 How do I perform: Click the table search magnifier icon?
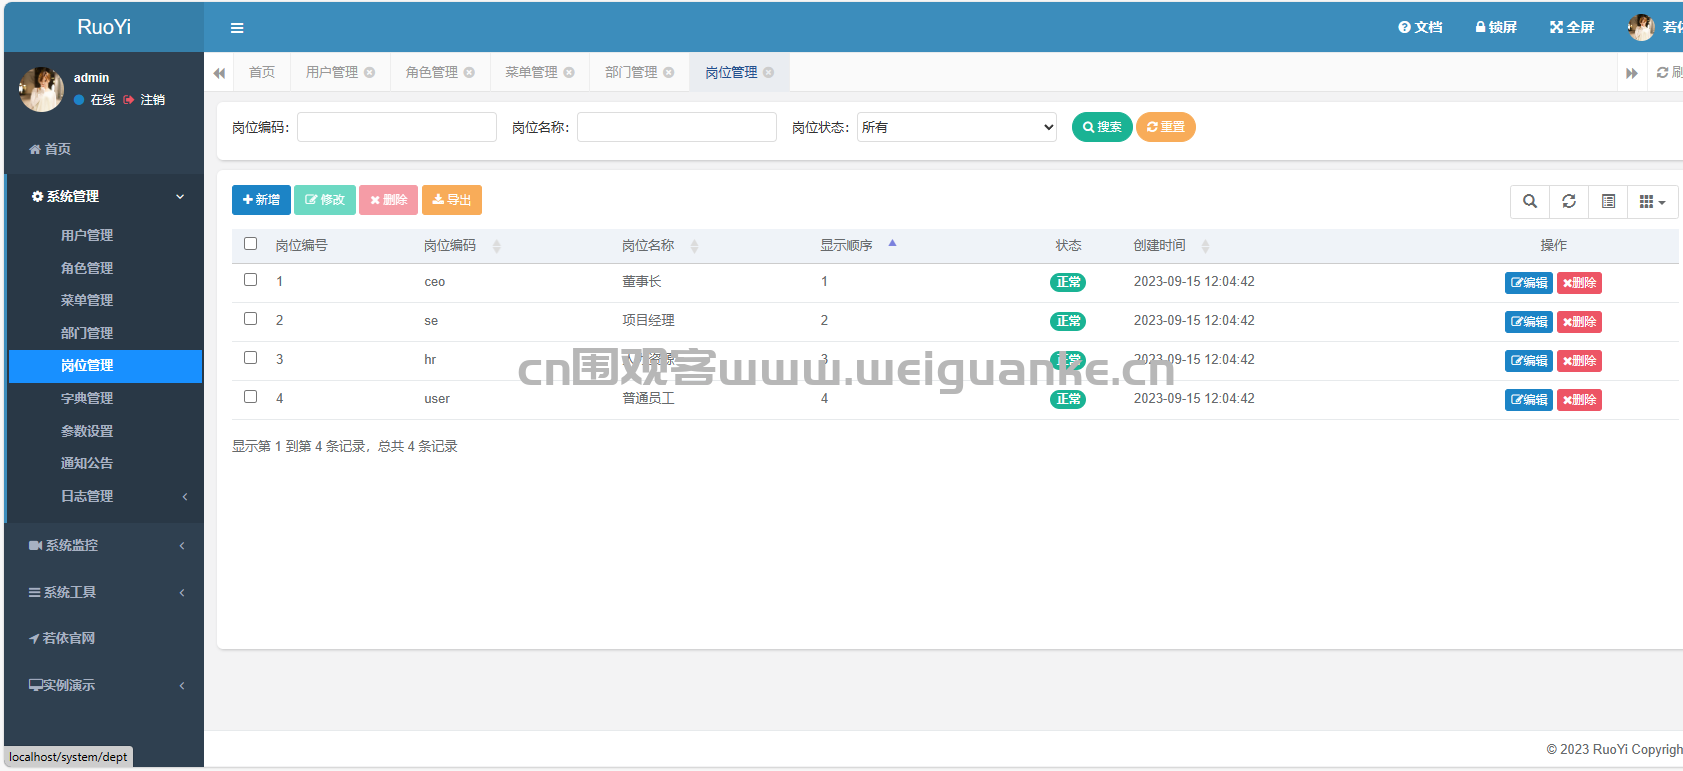click(x=1529, y=201)
